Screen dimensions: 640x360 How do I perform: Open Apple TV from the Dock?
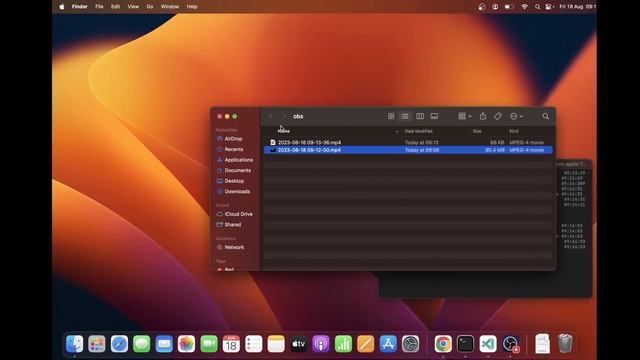coord(299,344)
